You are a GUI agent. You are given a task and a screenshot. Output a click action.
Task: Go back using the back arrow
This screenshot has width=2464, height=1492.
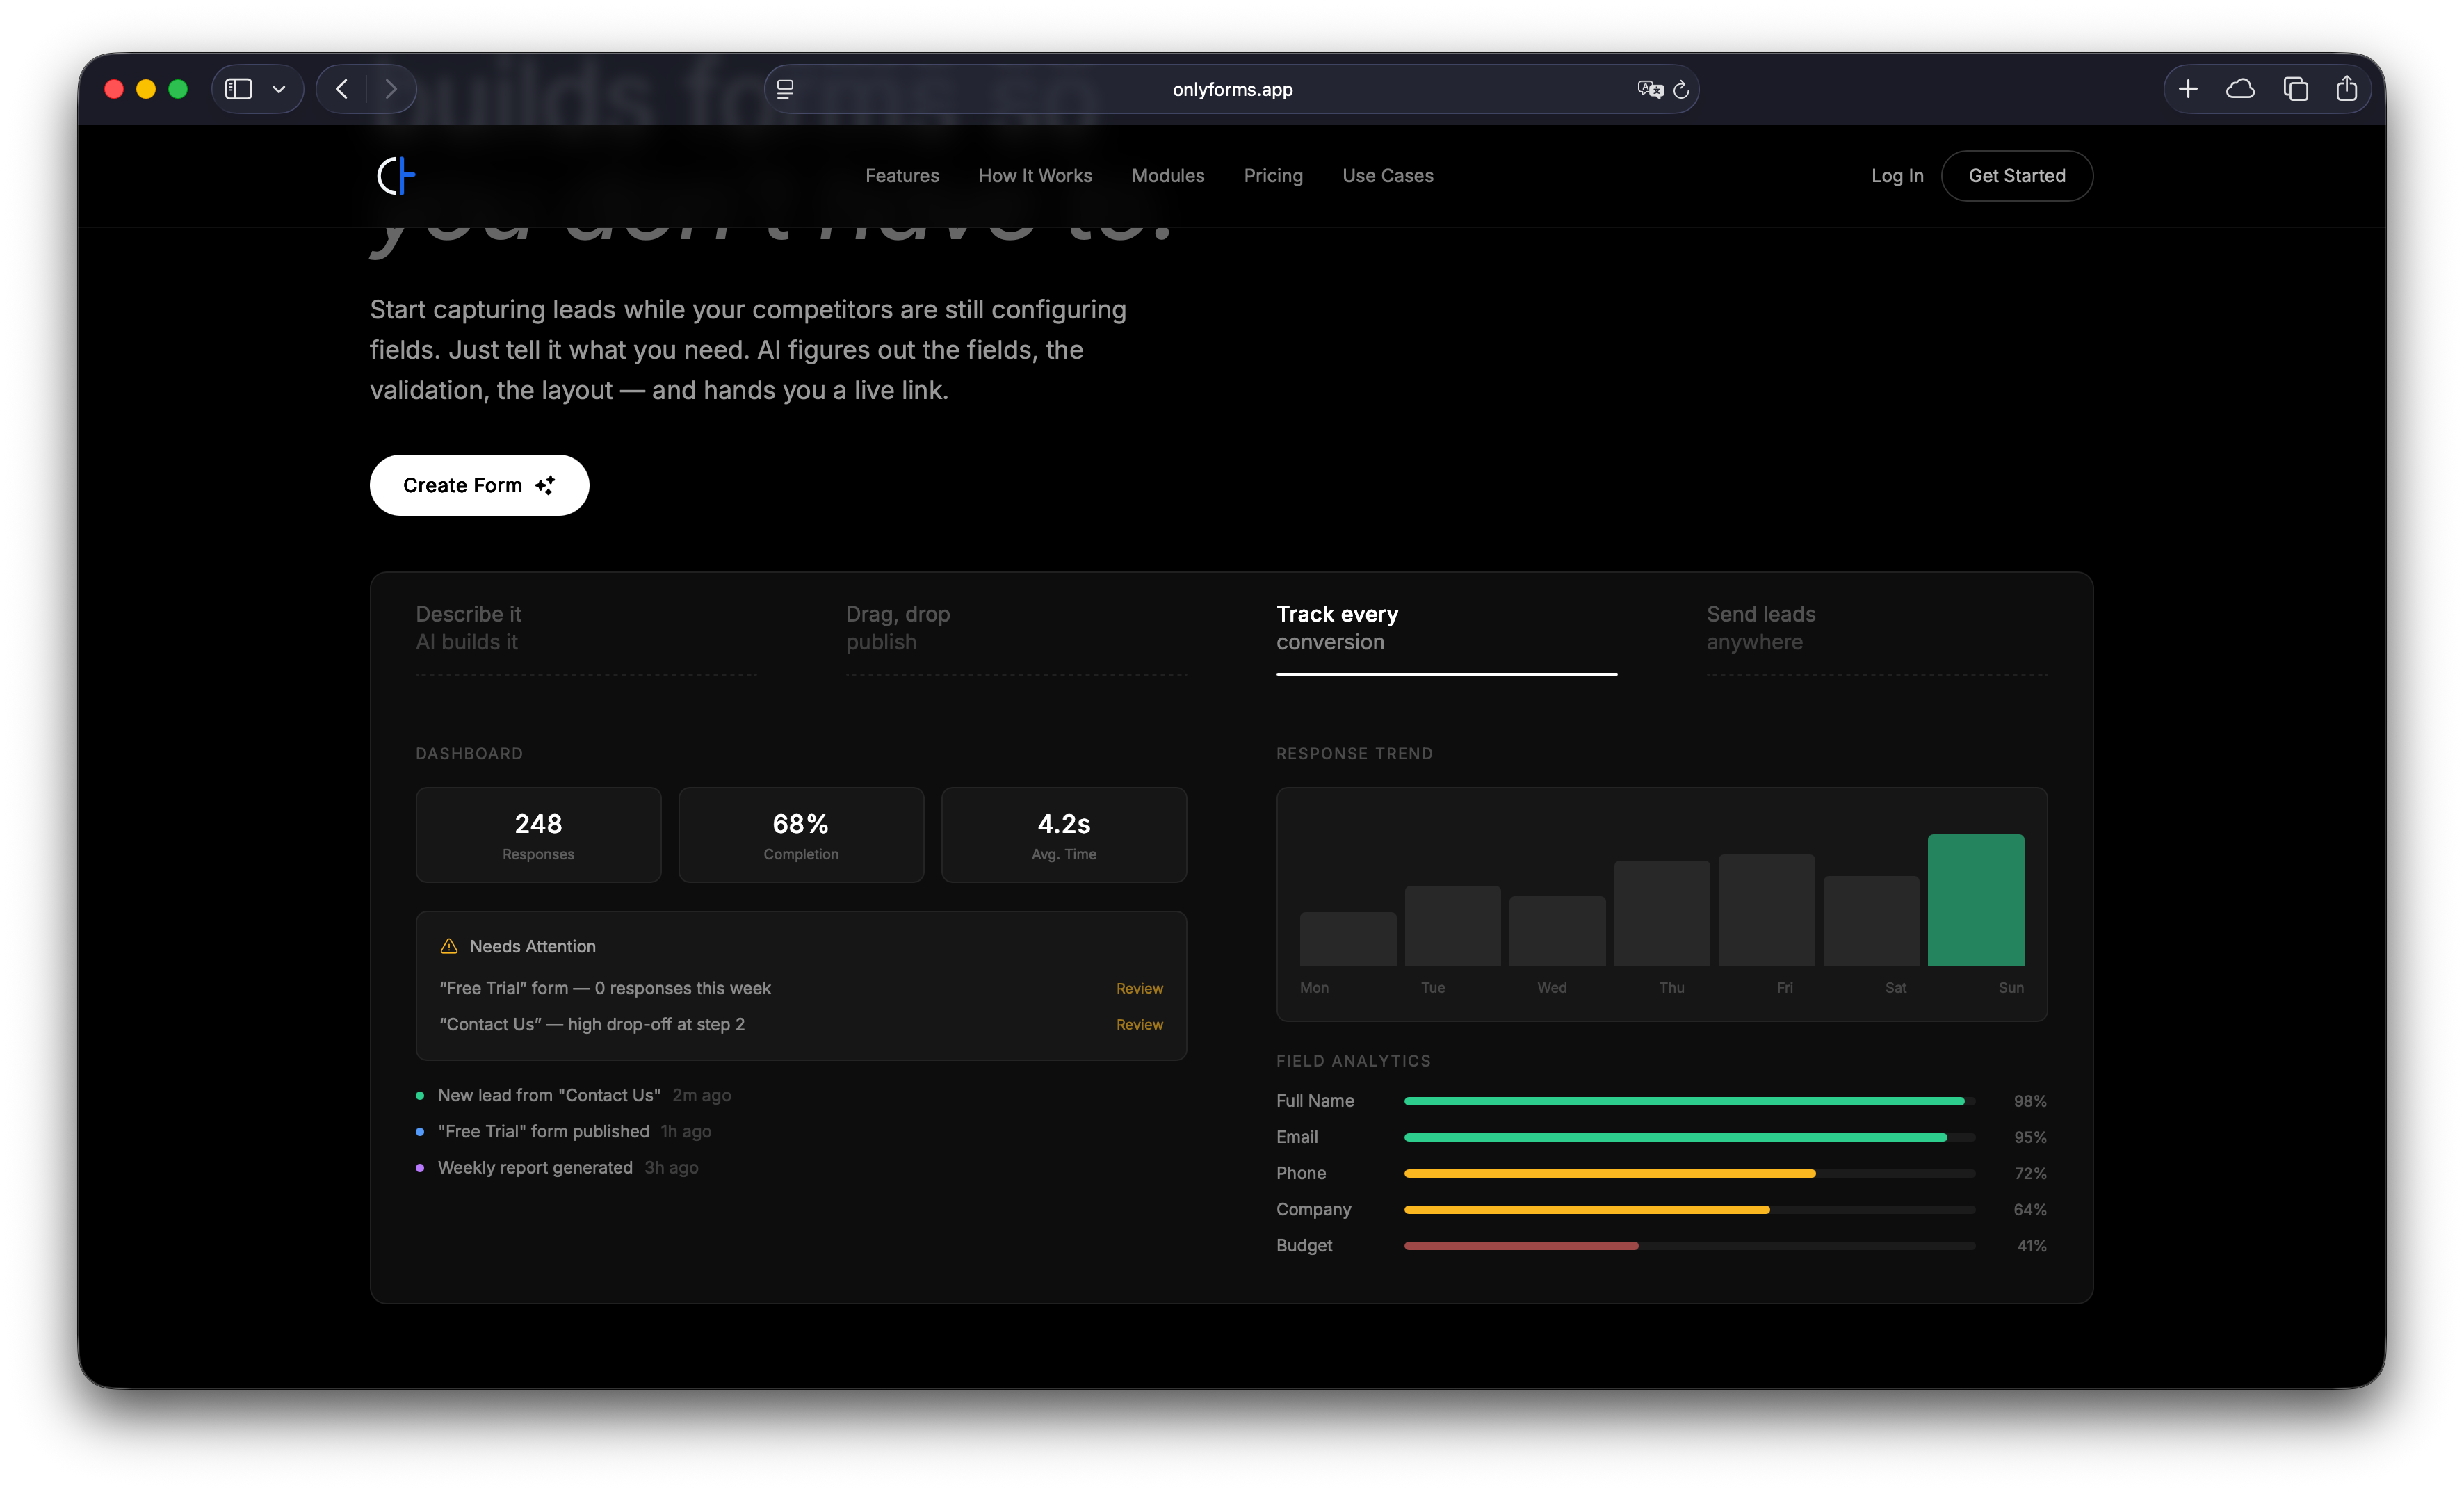(342, 89)
